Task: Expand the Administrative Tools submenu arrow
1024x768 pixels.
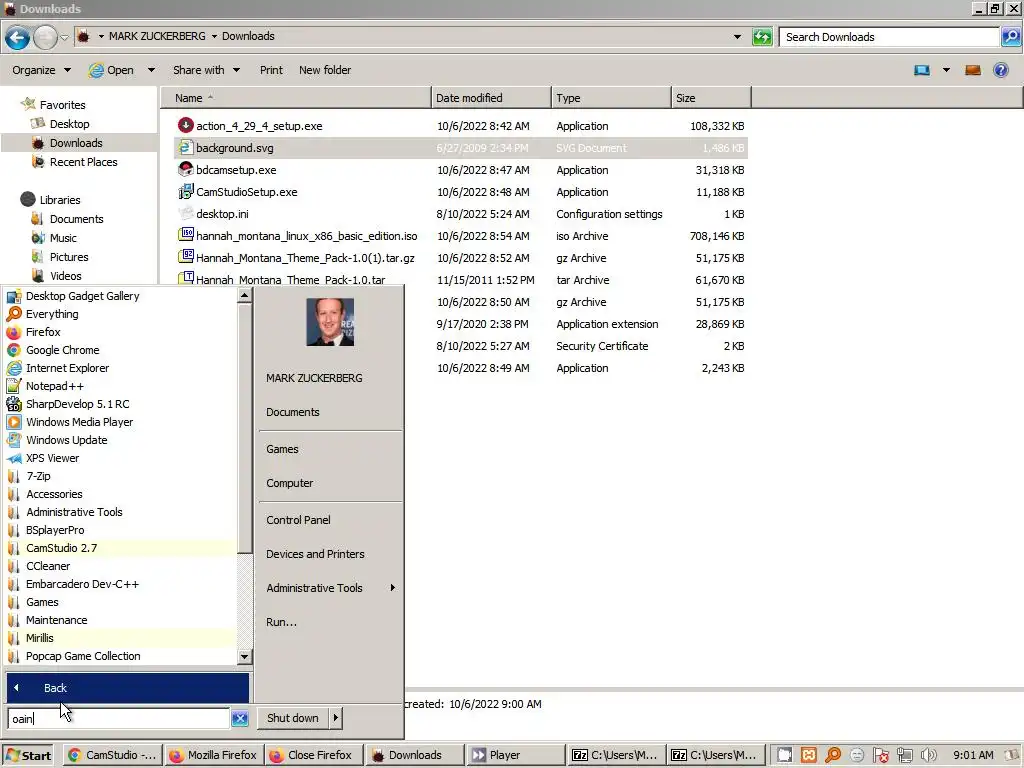Action: 392,588
